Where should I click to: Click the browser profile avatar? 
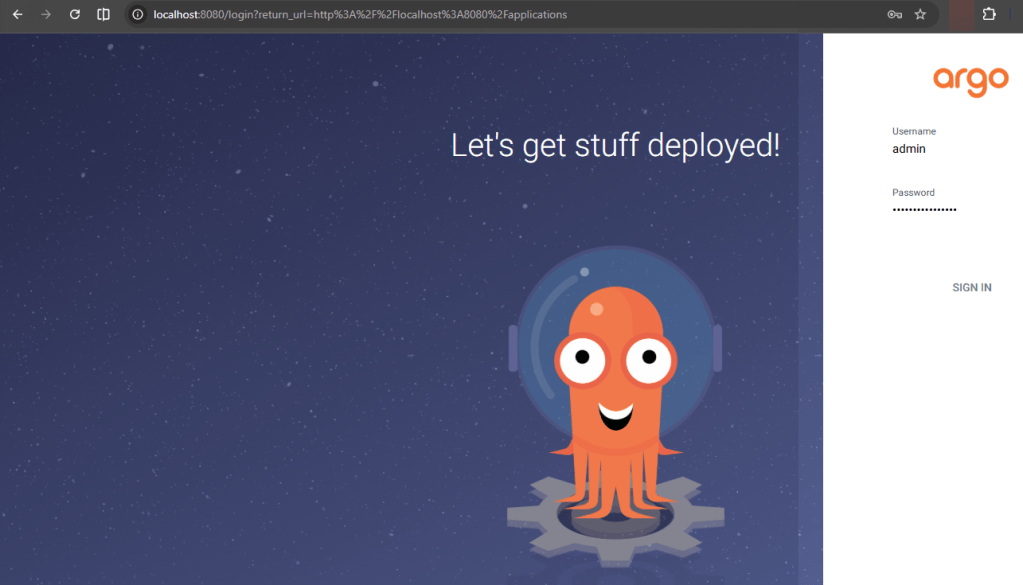click(960, 15)
